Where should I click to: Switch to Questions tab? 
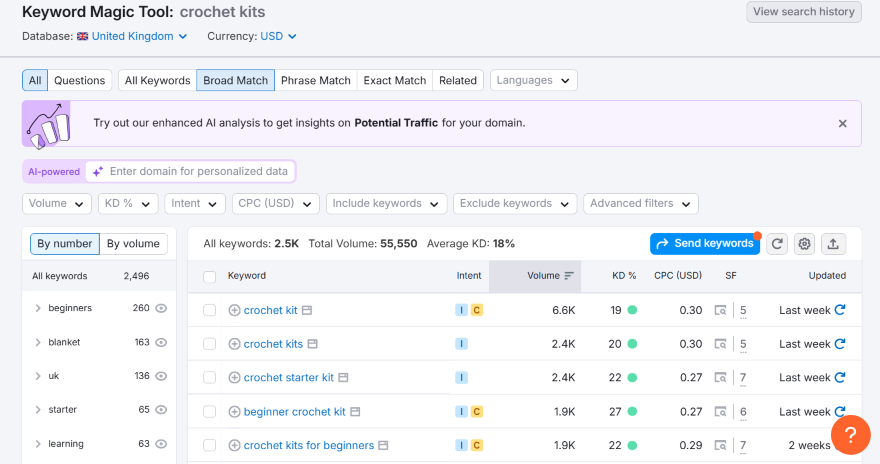tap(80, 80)
